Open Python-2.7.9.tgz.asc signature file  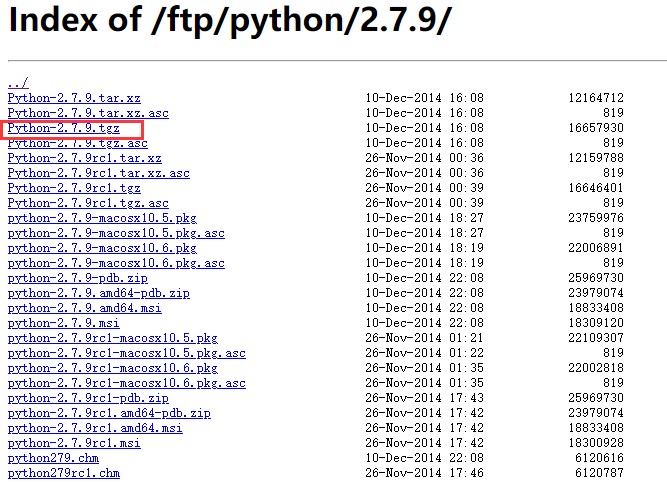[x=77, y=143]
